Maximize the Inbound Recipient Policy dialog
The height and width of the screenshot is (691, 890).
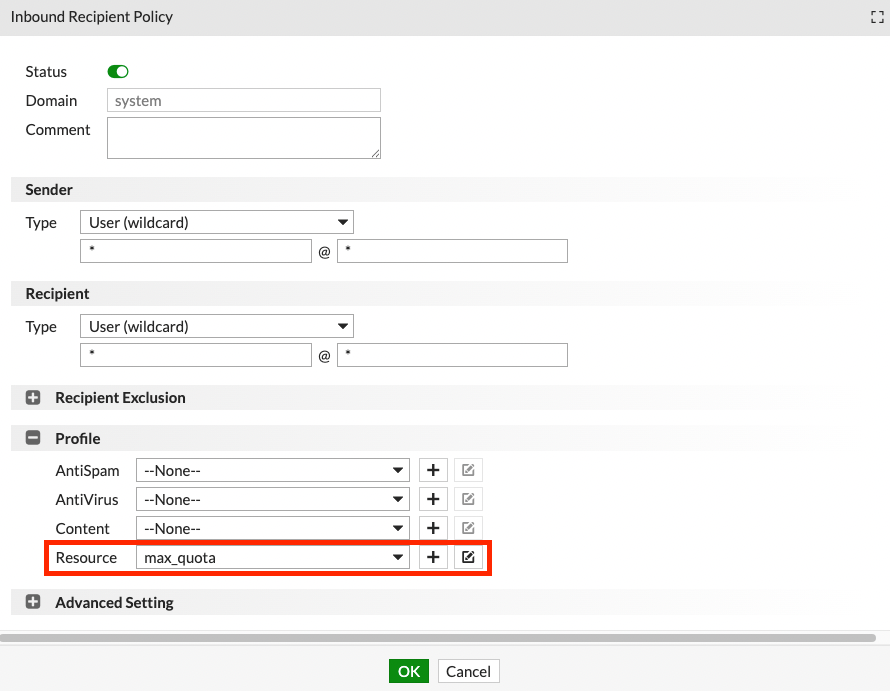(x=877, y=17)
